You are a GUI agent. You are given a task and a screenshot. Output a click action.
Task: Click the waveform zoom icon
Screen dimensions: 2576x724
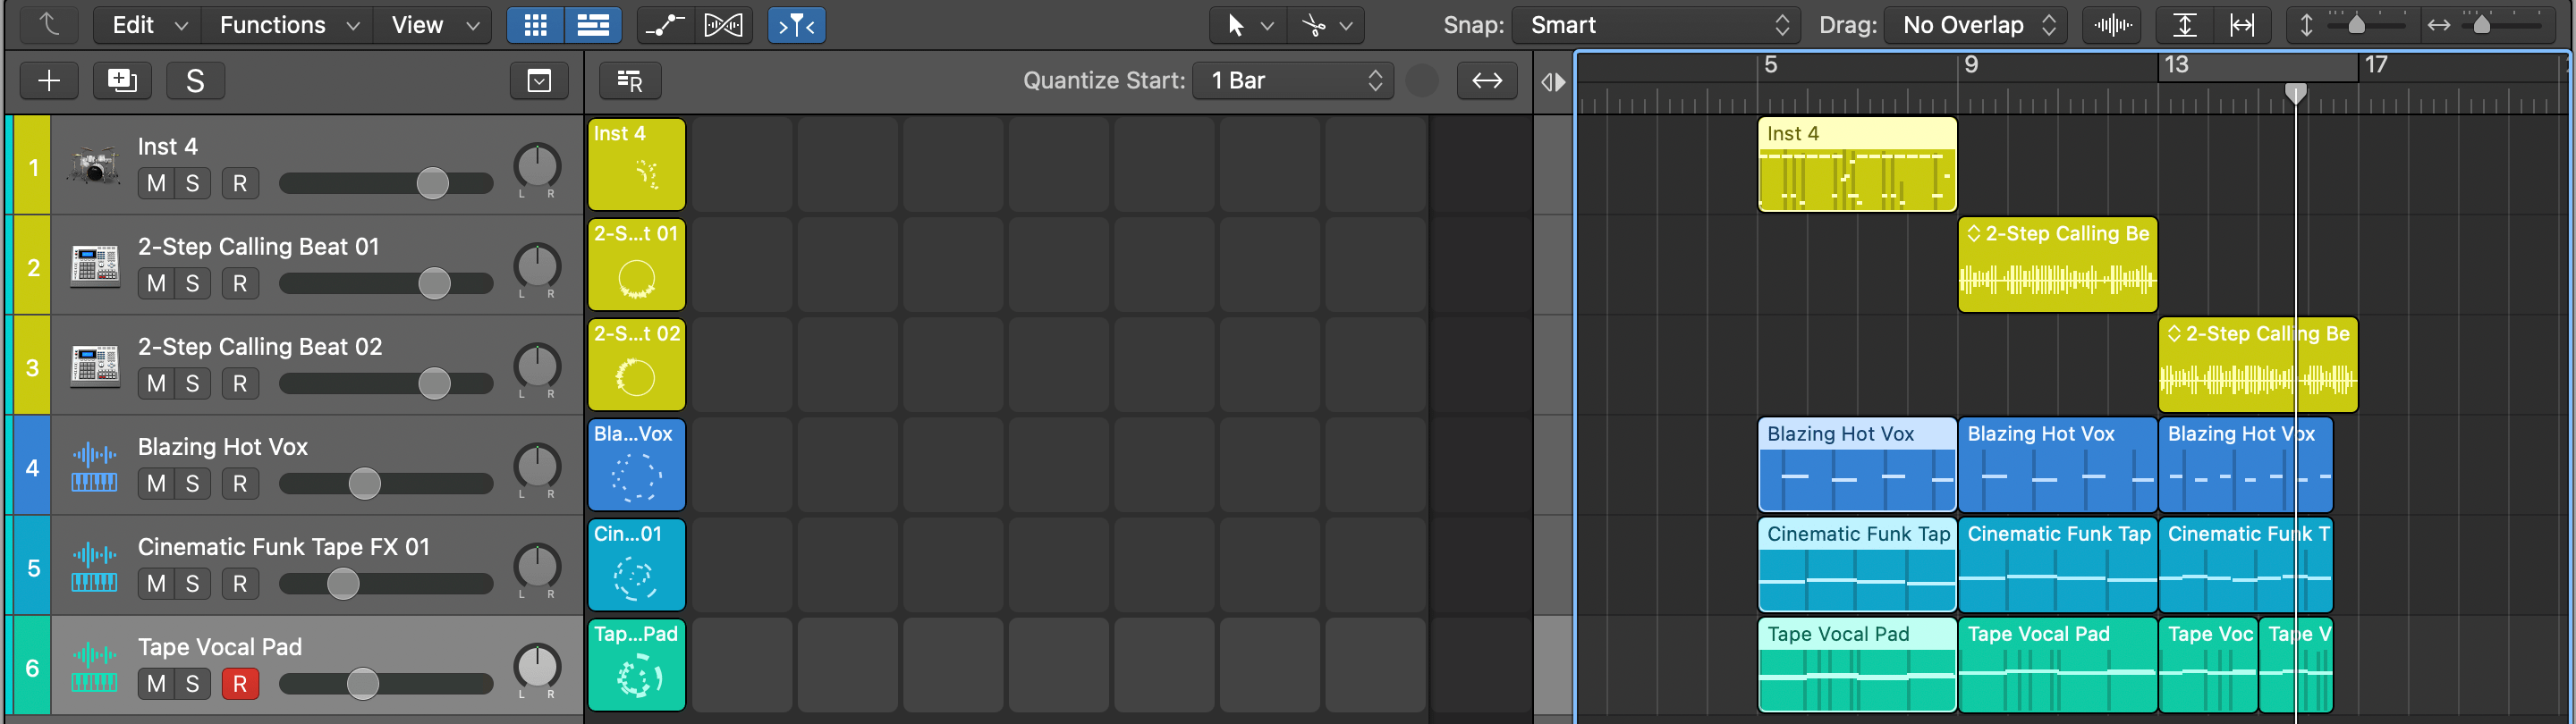click(x=2111, y=25)
